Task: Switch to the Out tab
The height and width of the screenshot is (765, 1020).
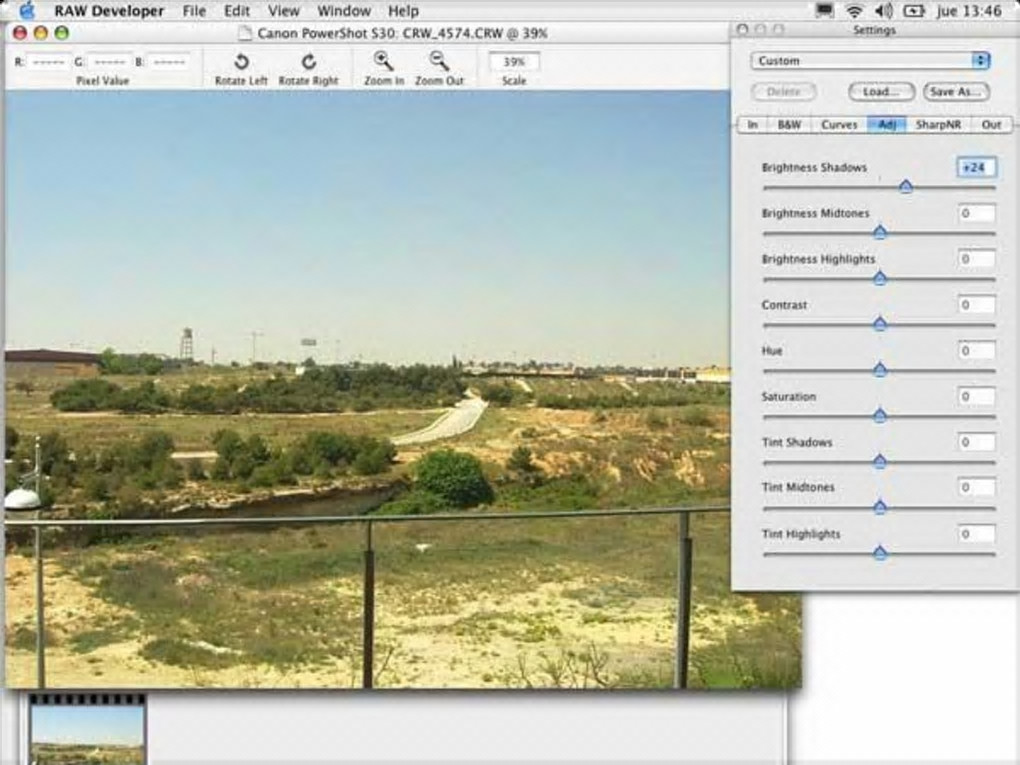Action: 991,124
